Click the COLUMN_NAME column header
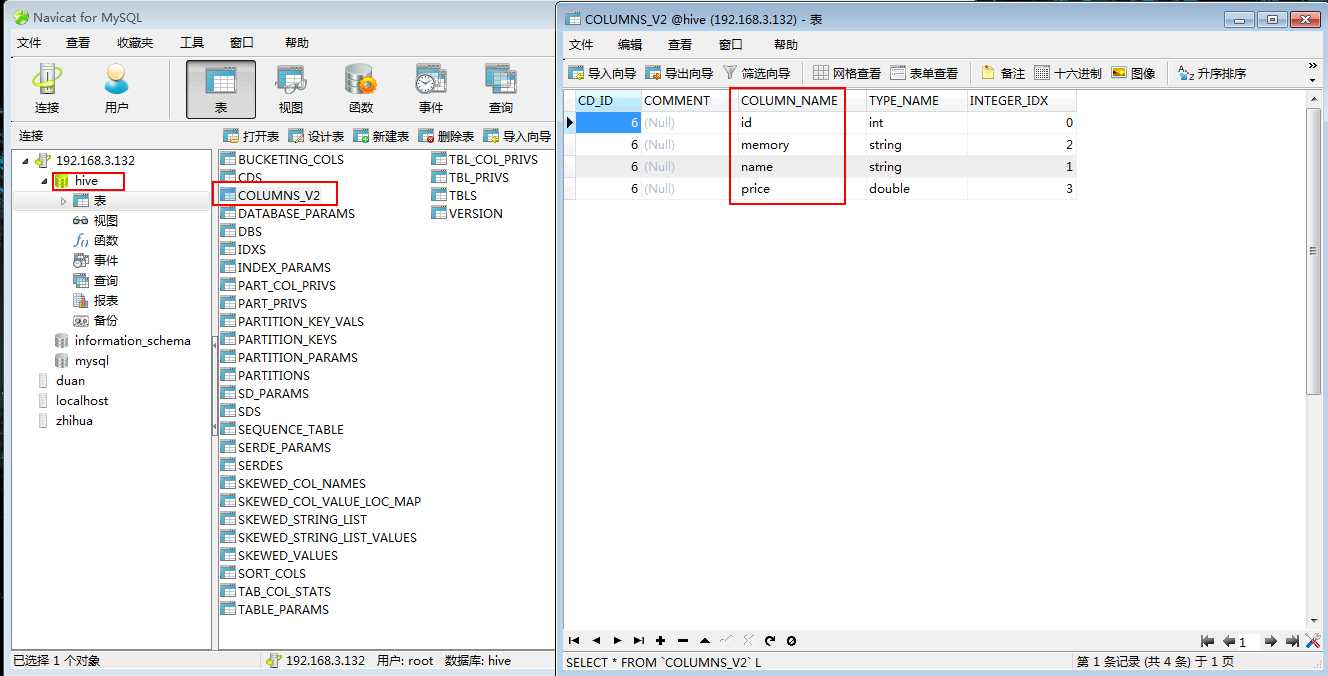This screenshot has width=1328, height=676. [789, 100]
